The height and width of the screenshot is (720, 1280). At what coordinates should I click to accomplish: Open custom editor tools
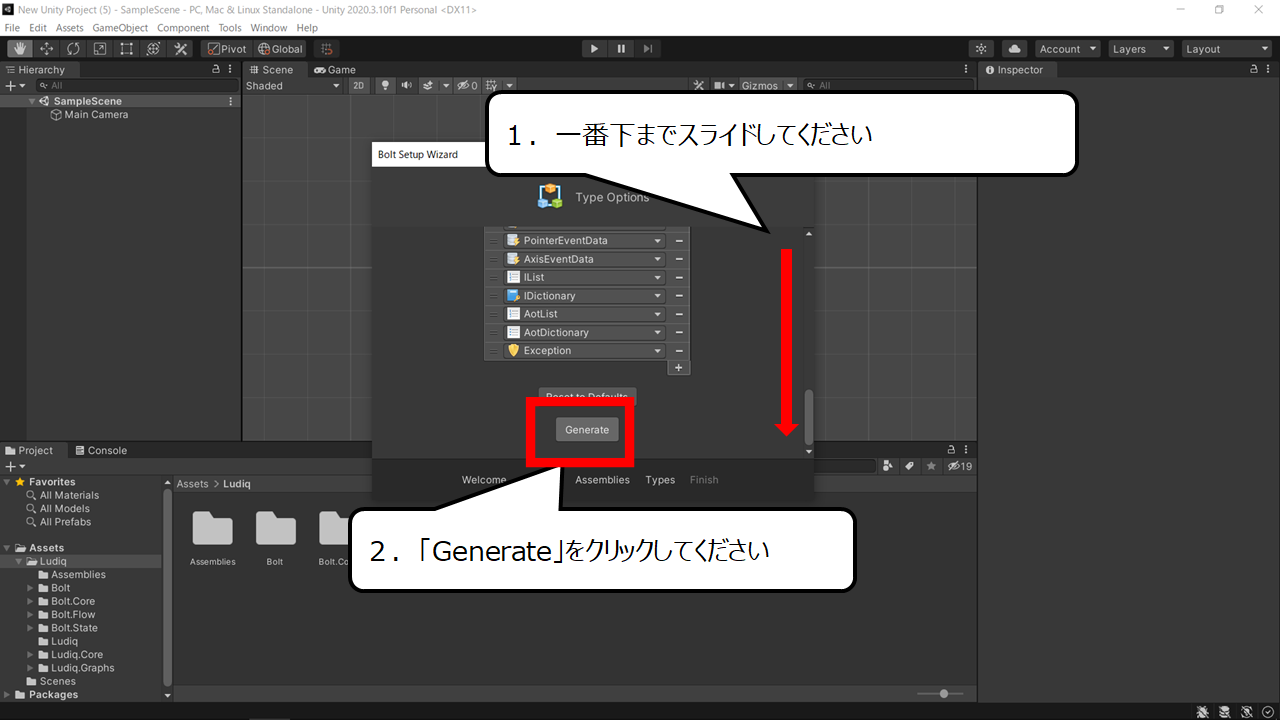(181, 49)
